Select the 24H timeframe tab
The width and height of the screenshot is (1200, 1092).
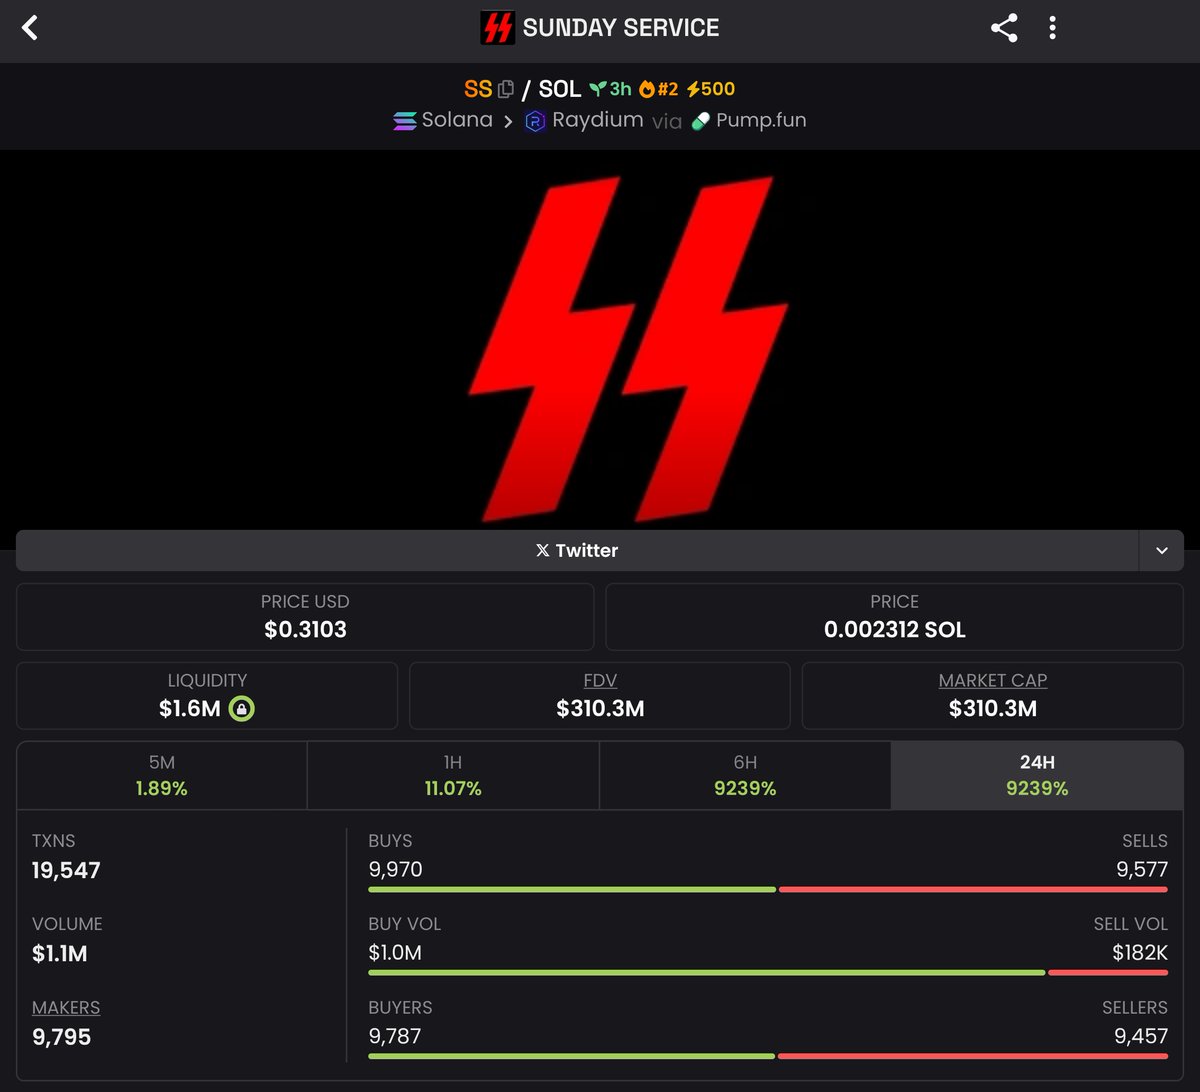(1037, 775)
